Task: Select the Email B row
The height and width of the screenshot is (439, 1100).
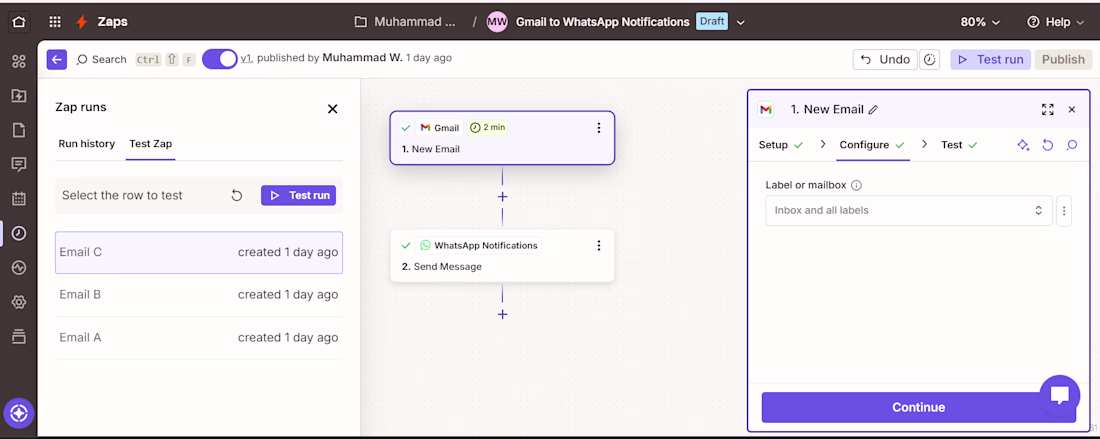Action: pos(199,295)
